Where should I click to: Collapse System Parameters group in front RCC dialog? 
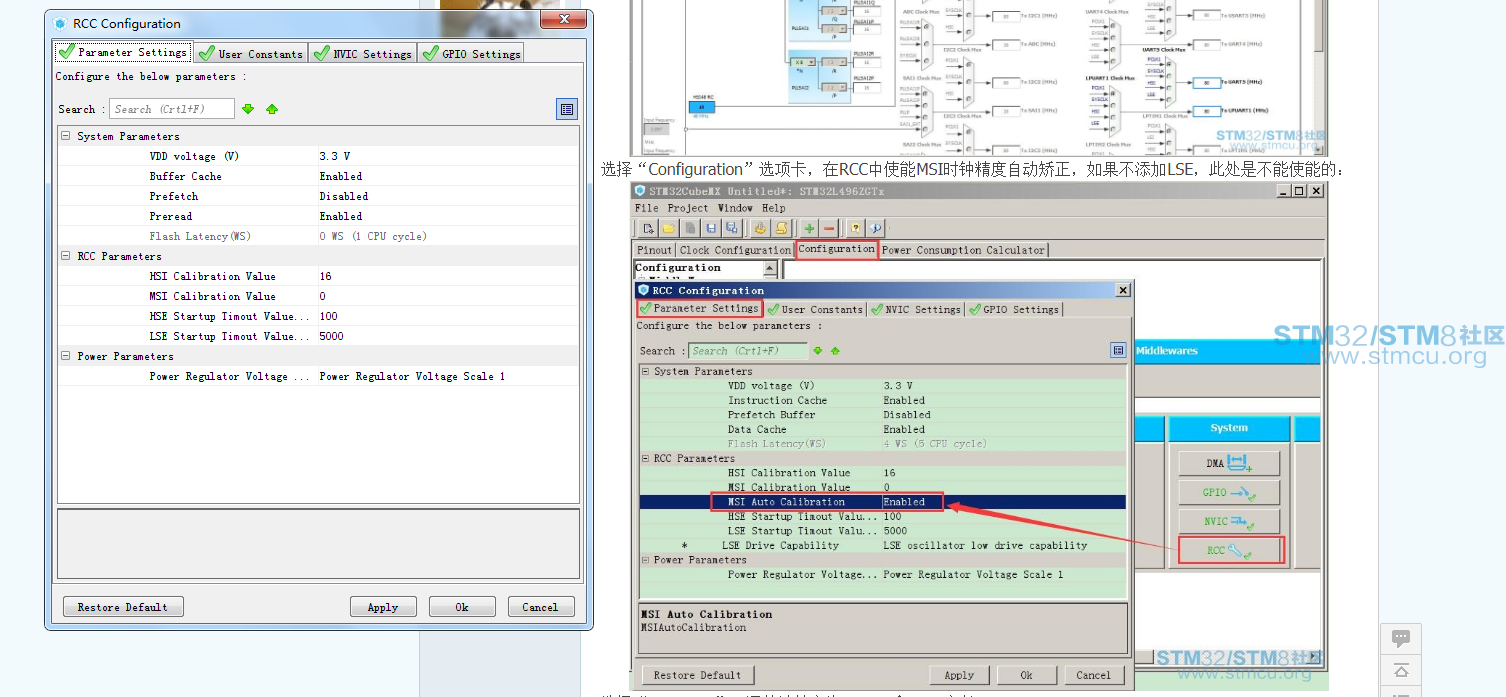pos(65,136)
